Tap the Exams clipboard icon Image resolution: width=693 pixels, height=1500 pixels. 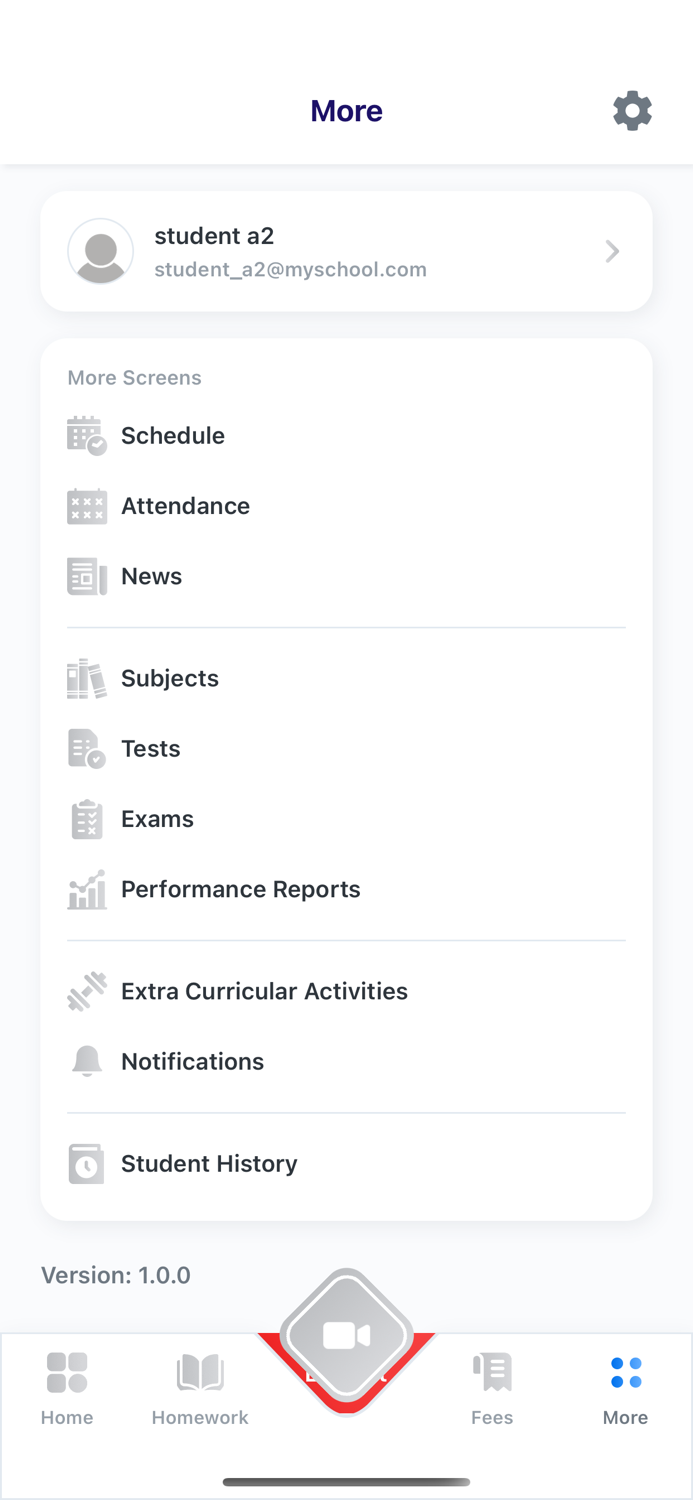point(87,819)
